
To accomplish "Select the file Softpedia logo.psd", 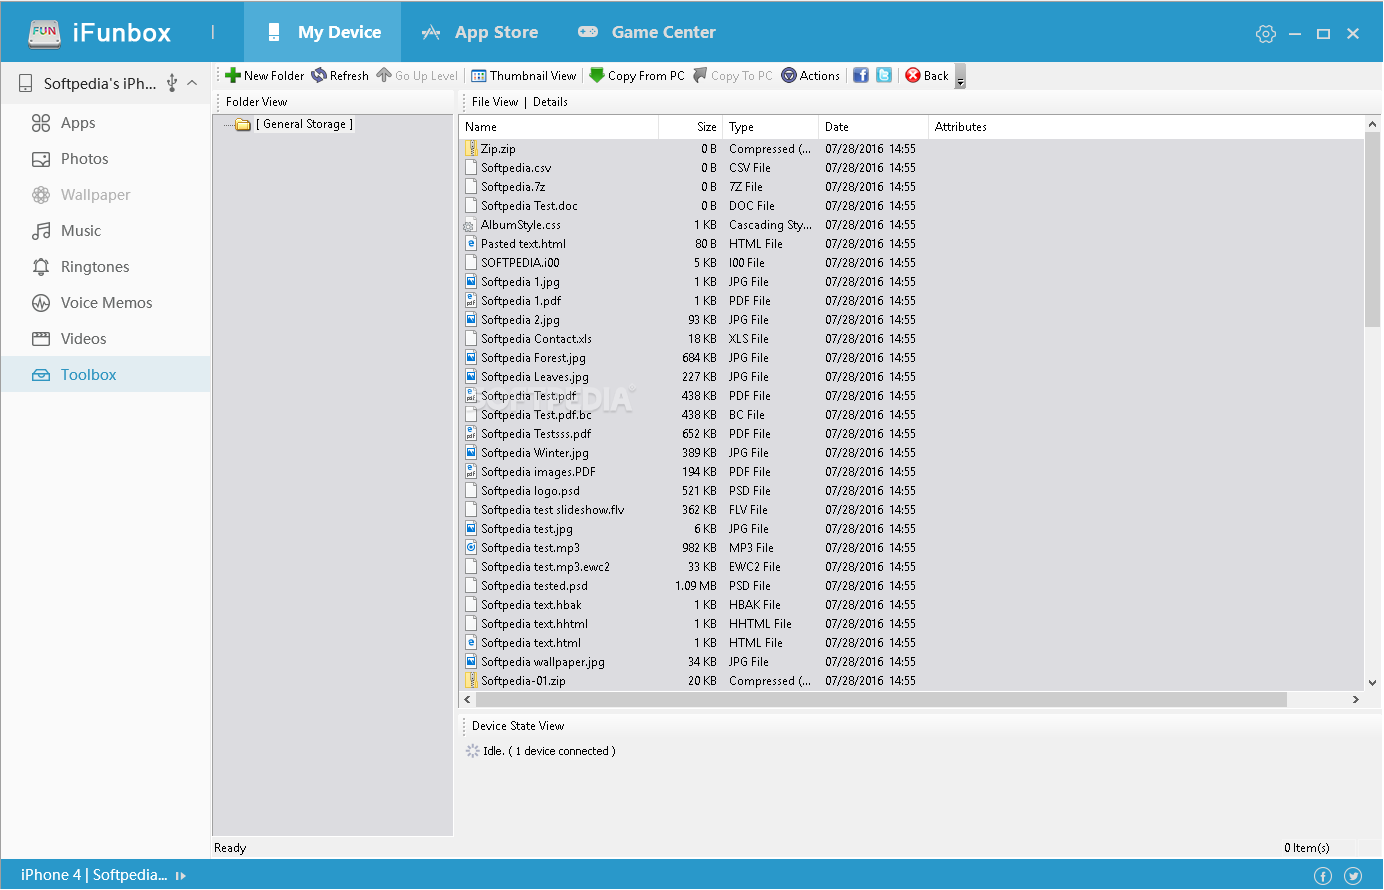I will pos(530,491).
